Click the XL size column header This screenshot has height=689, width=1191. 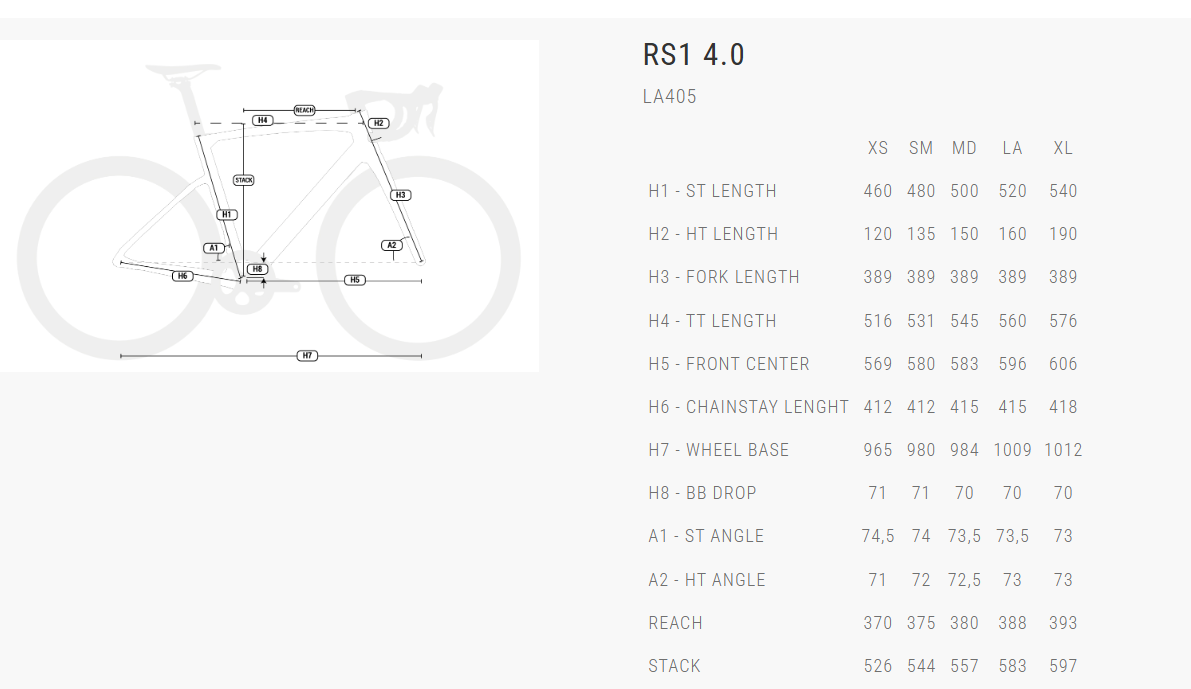pos(1063,148)
